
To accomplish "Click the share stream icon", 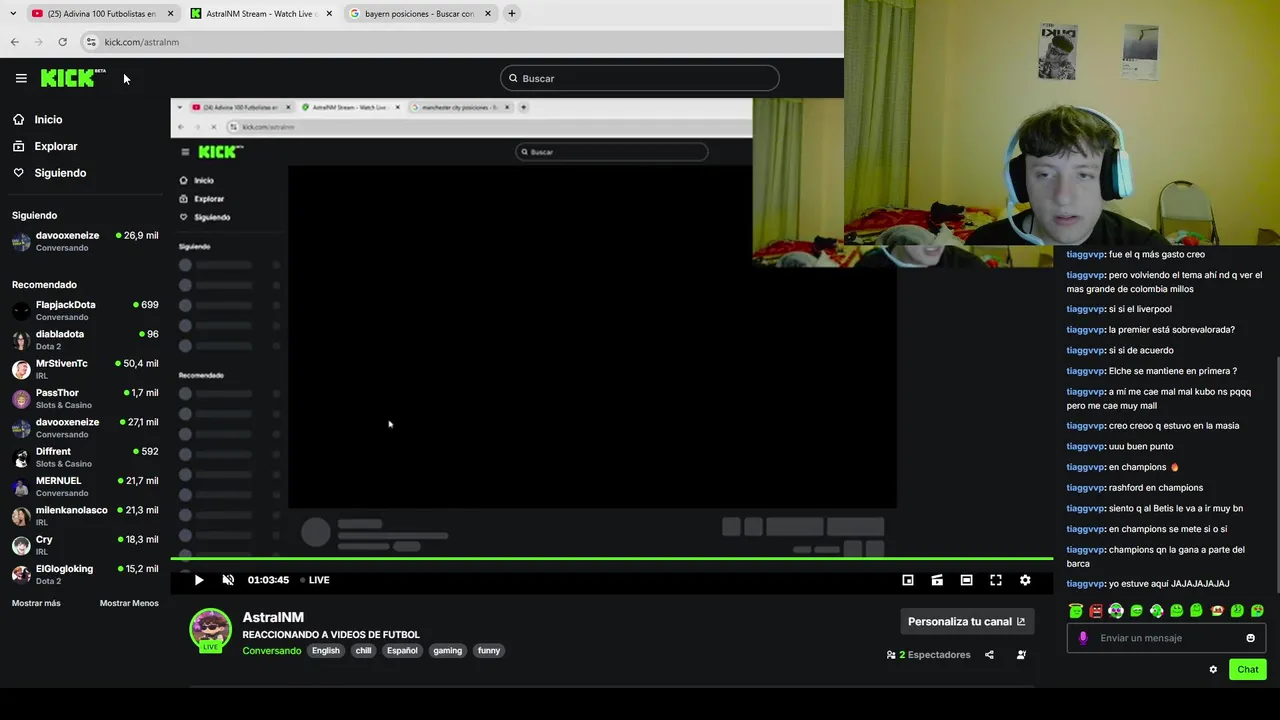I will [989, 655].
